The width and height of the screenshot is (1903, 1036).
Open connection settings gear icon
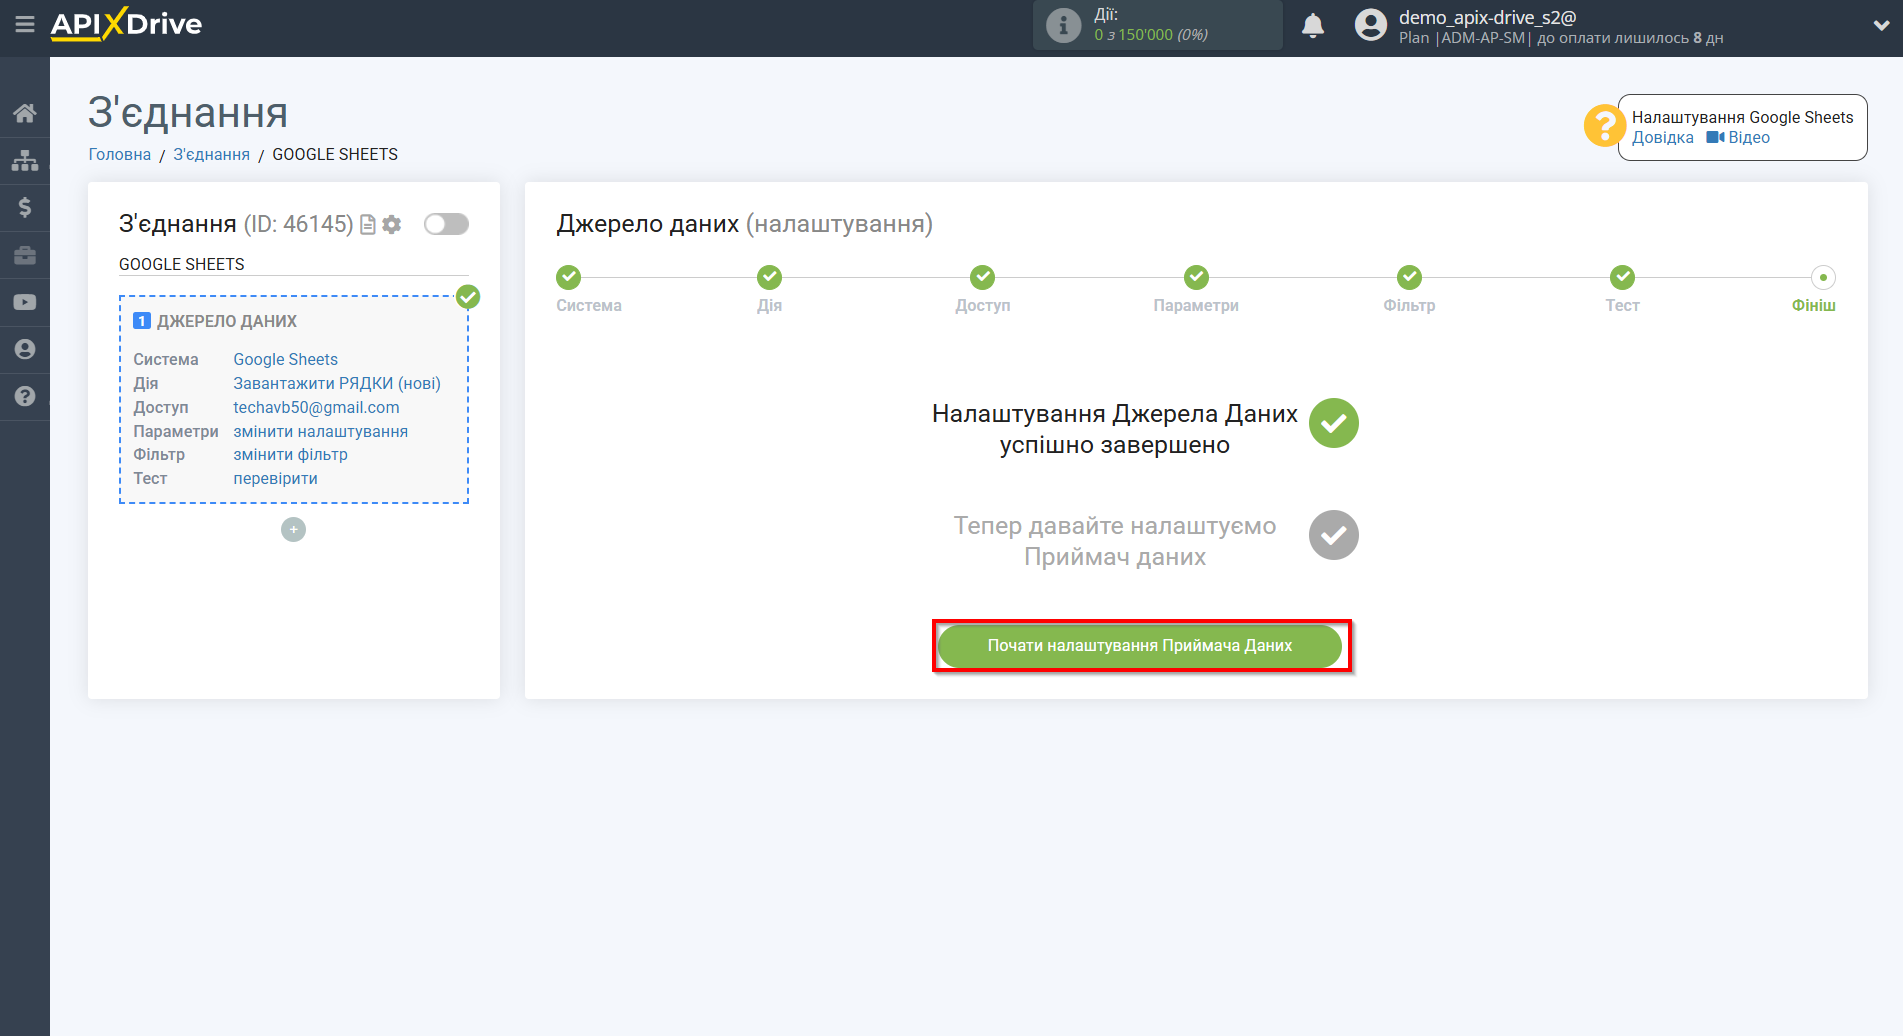[x=392, y=225]
